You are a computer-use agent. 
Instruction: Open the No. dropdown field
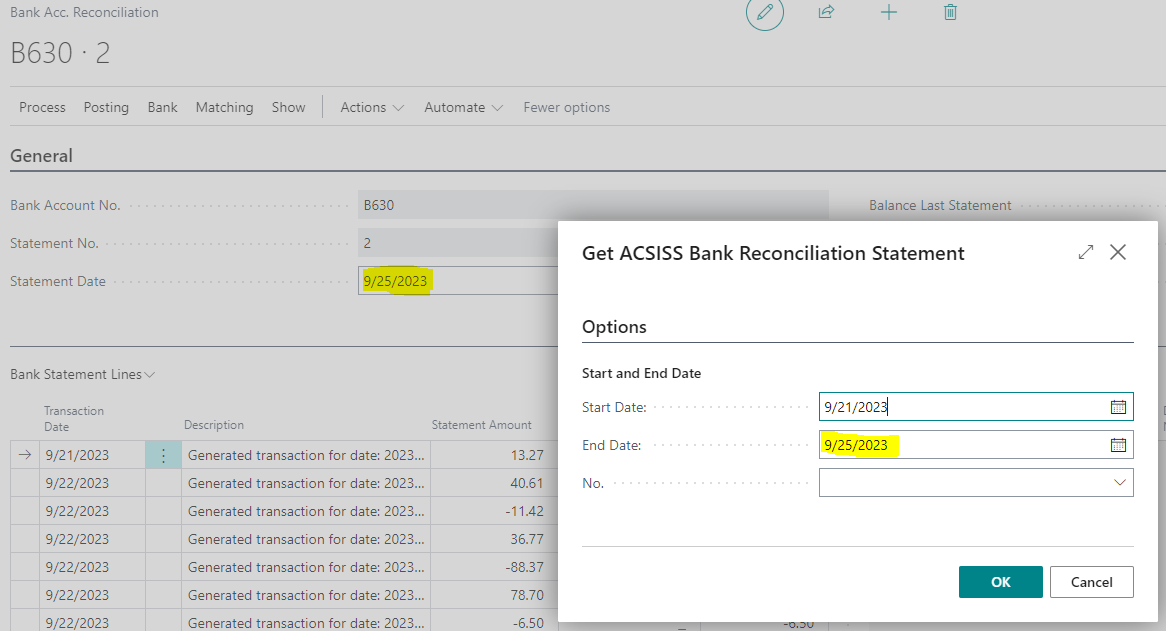1119,483
